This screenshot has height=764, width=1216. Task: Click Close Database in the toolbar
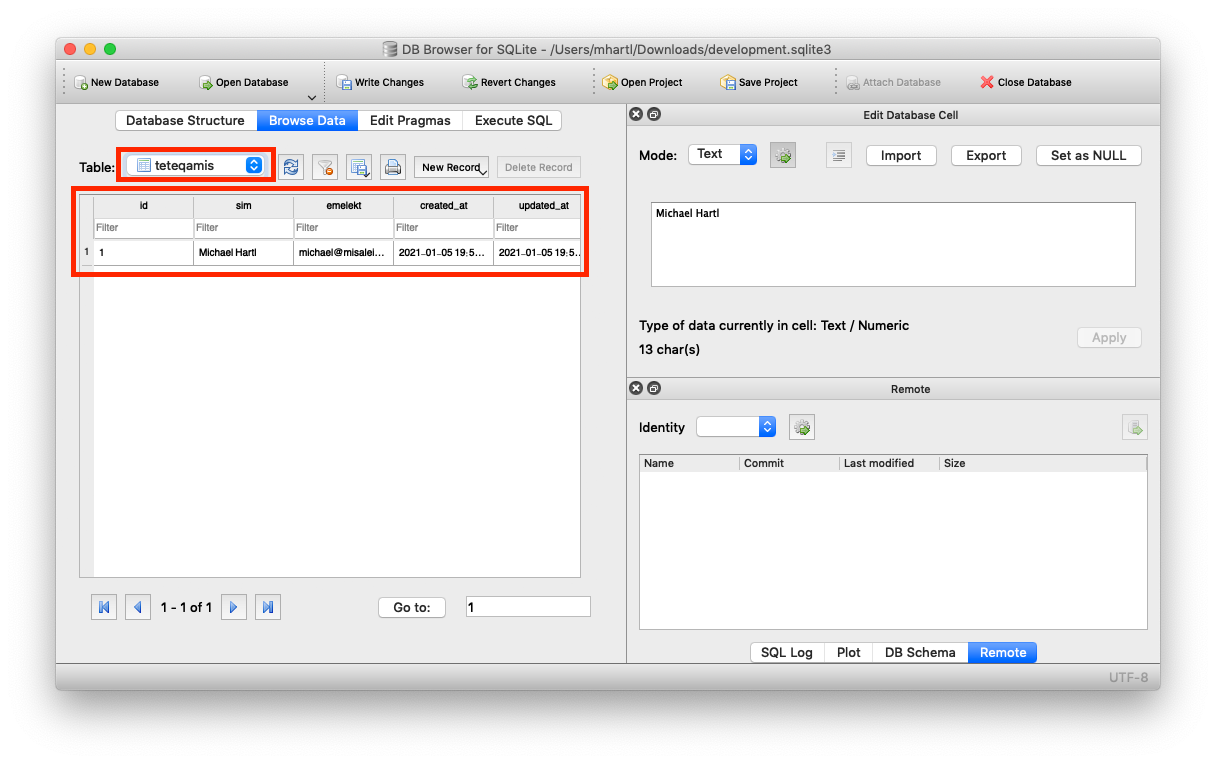1025,82
